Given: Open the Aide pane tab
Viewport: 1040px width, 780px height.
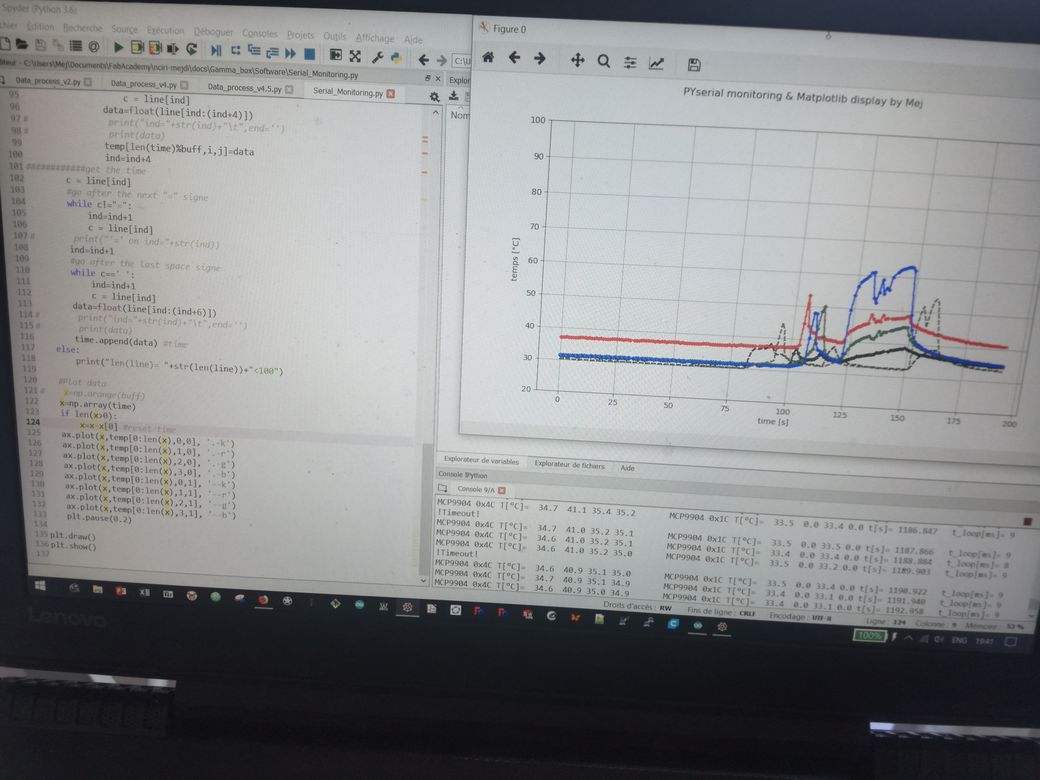Looking at the screenshot, I should 627,468.
